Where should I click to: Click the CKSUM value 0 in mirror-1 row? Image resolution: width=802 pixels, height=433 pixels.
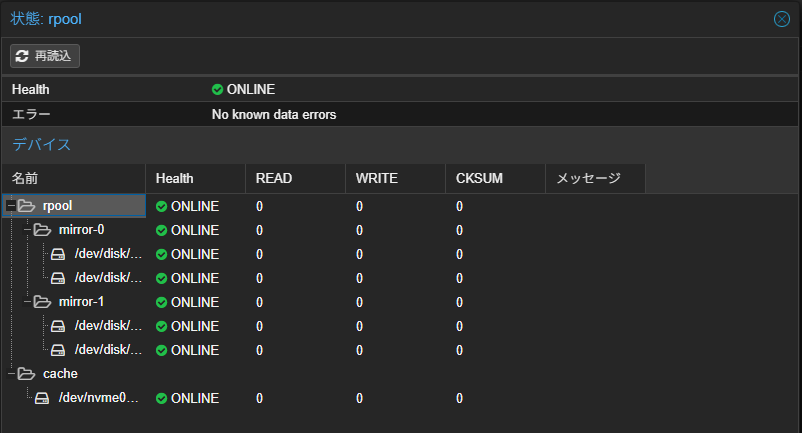pyautogui.click(x=459, y=303)
